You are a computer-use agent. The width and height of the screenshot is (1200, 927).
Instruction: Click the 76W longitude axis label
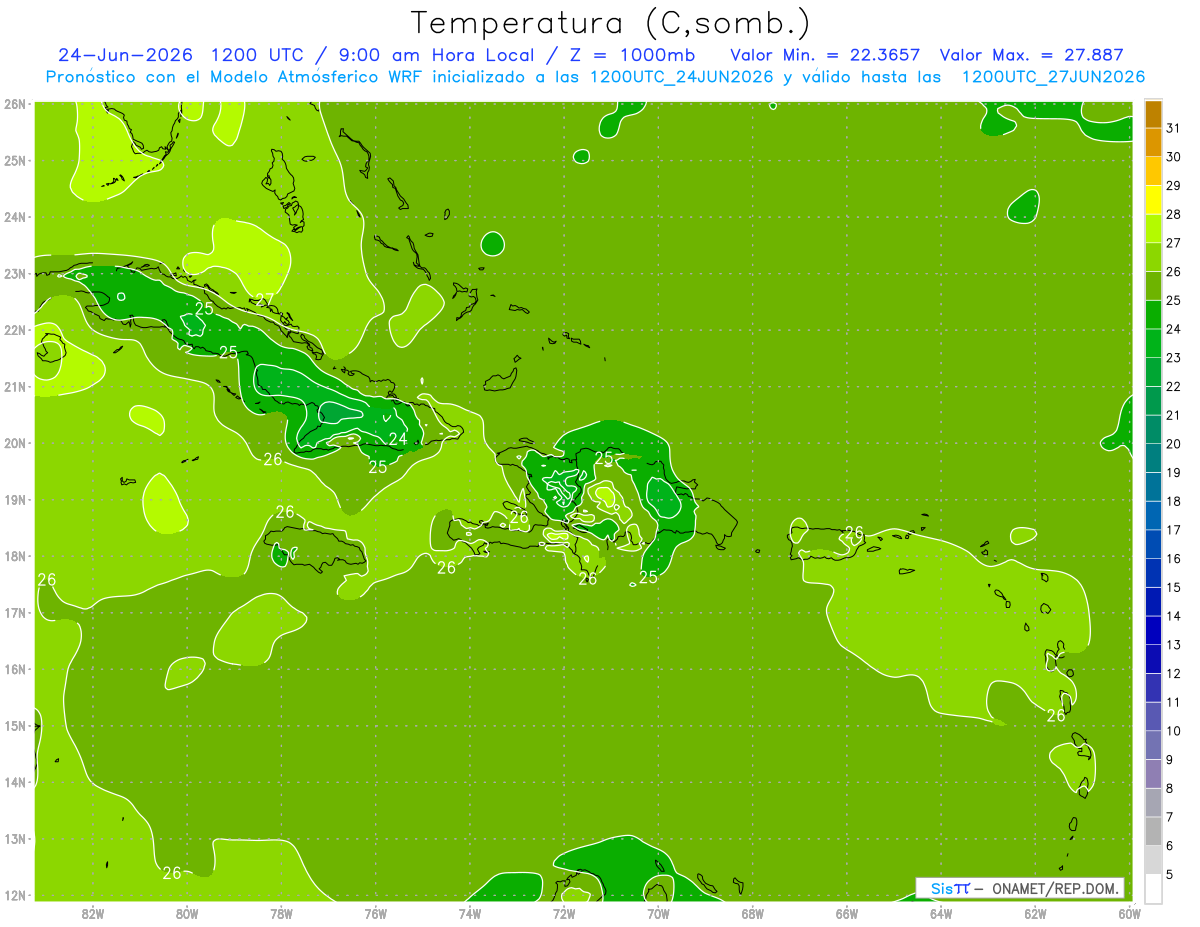(375, 913)
